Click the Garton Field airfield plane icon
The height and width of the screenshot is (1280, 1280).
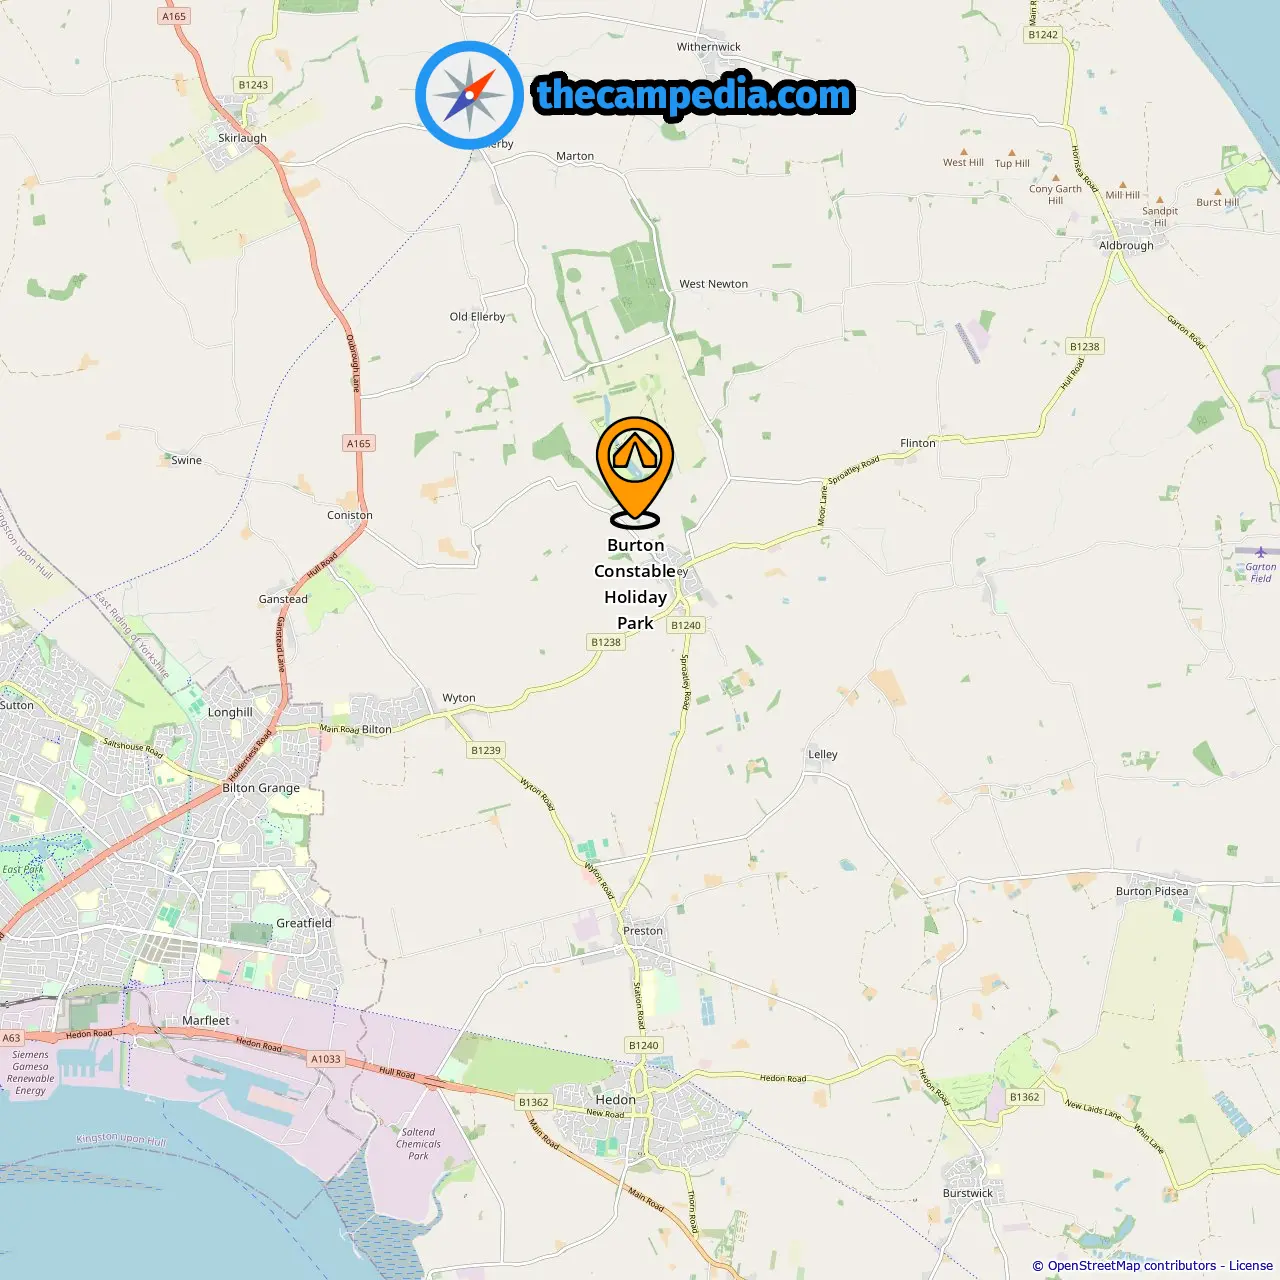(1260, 552)
